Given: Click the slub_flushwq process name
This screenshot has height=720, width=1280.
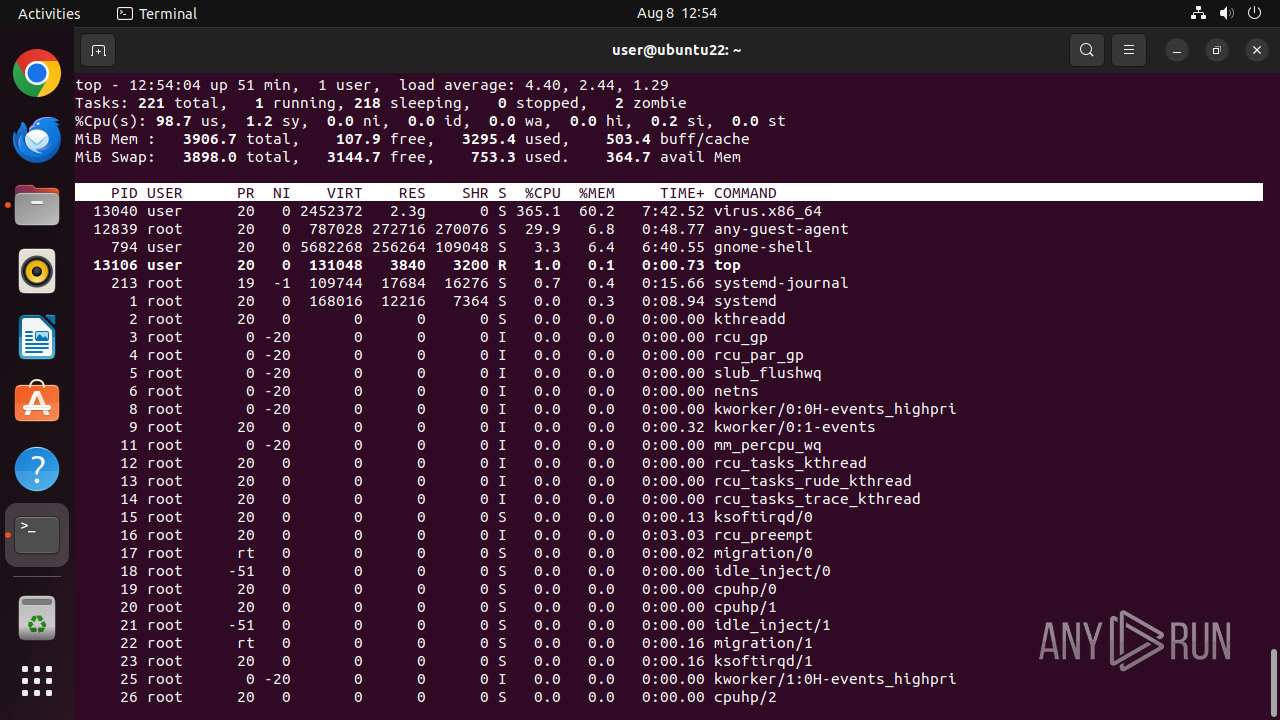Looking at the screenshot, I should coord(768,373).
